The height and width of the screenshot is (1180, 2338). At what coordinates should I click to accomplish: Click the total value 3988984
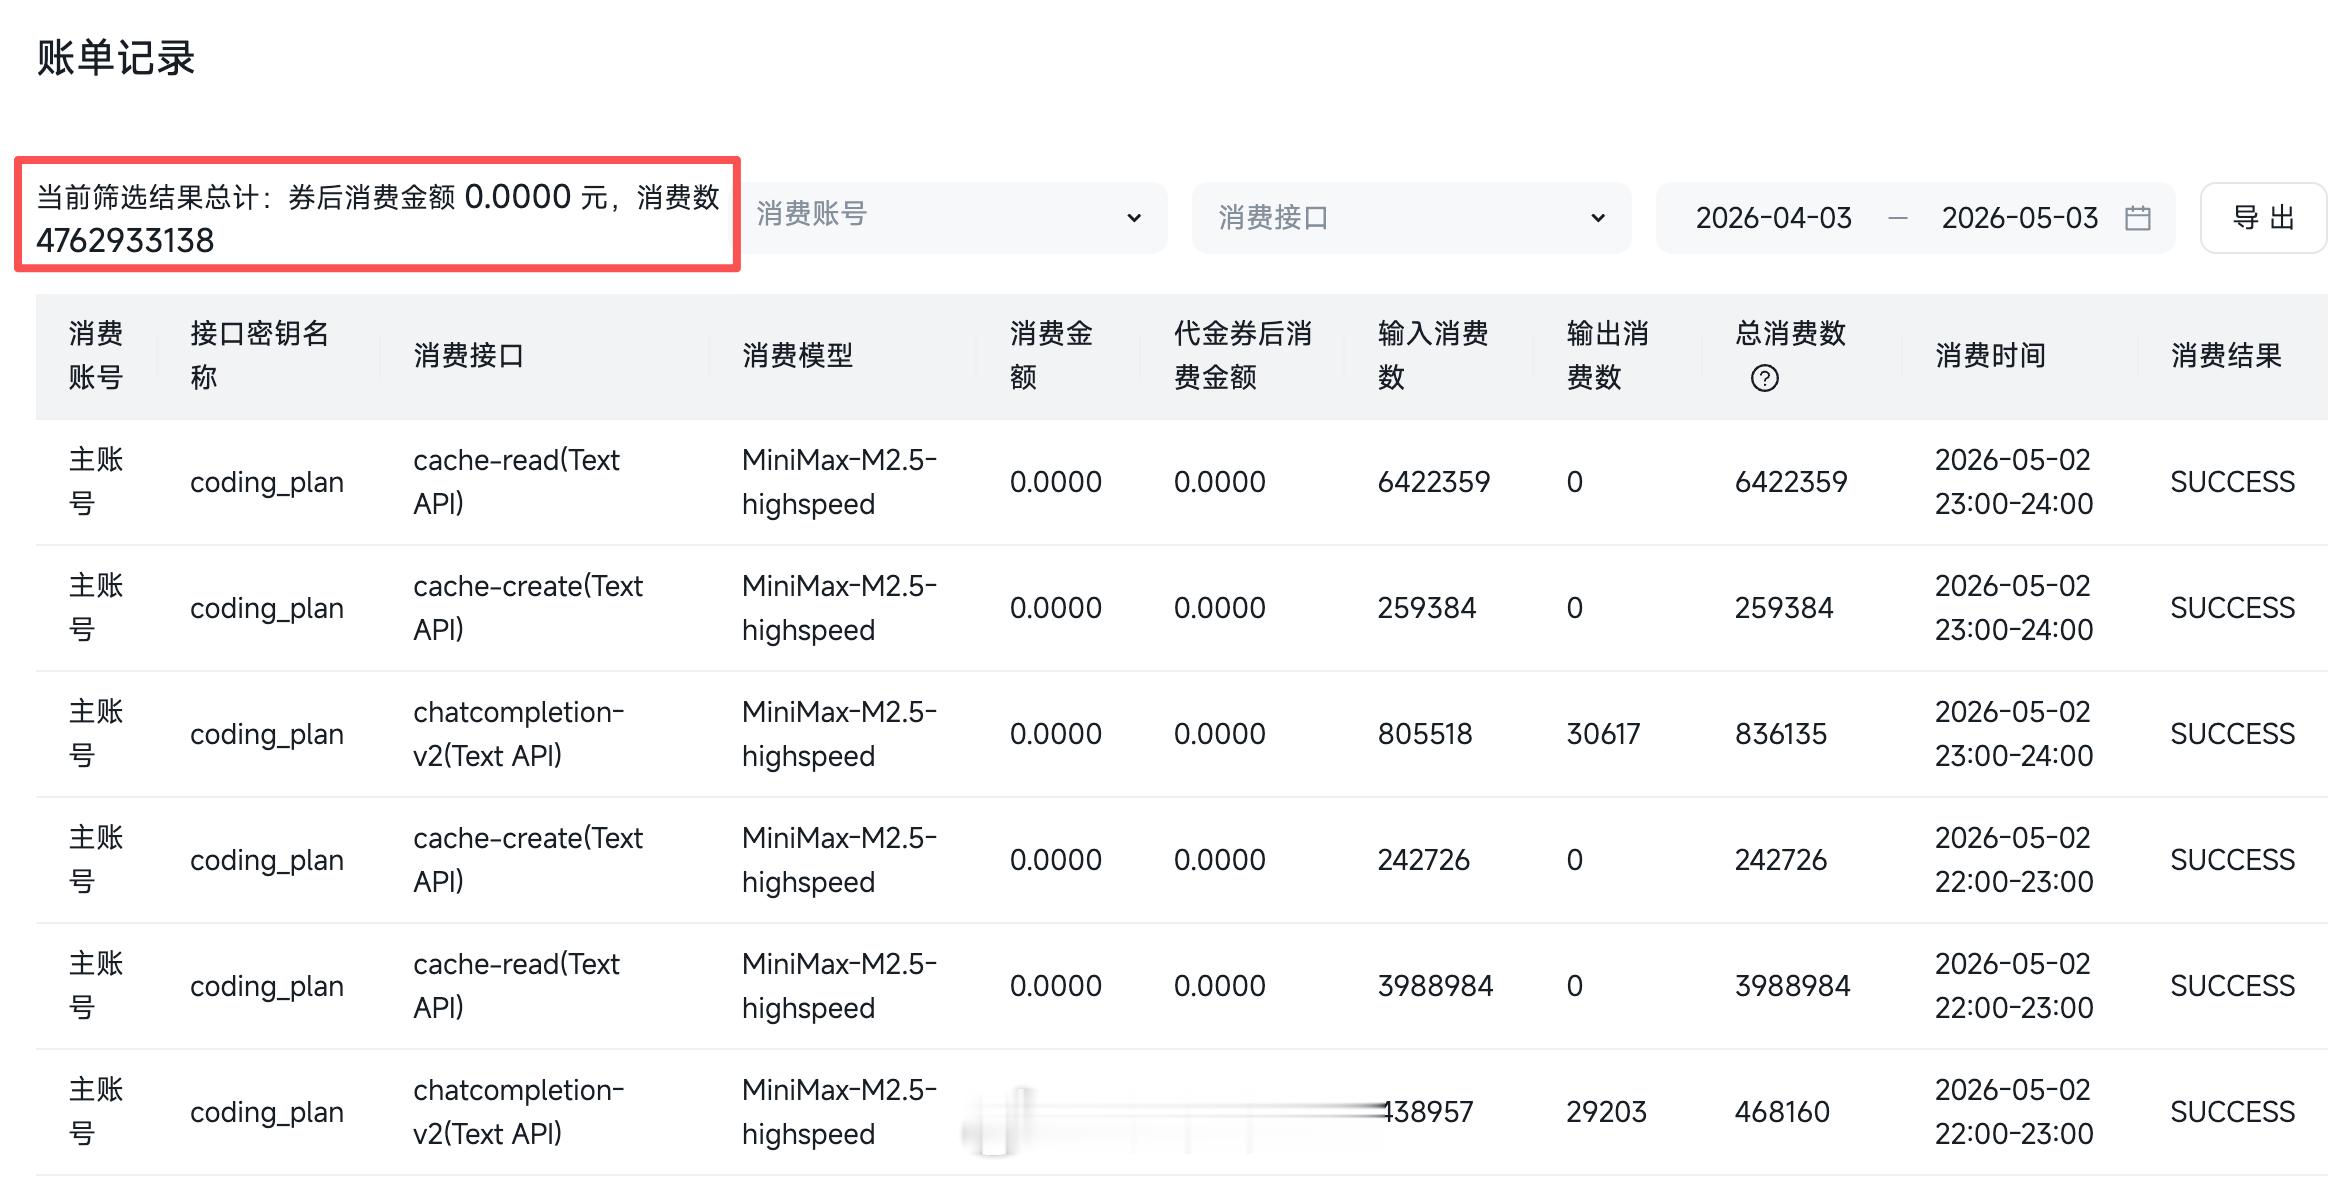tap(1793, 986)
